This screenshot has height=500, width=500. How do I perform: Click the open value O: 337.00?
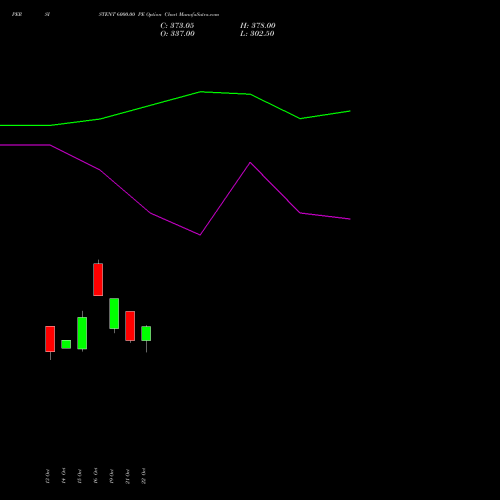coord(177,34)
